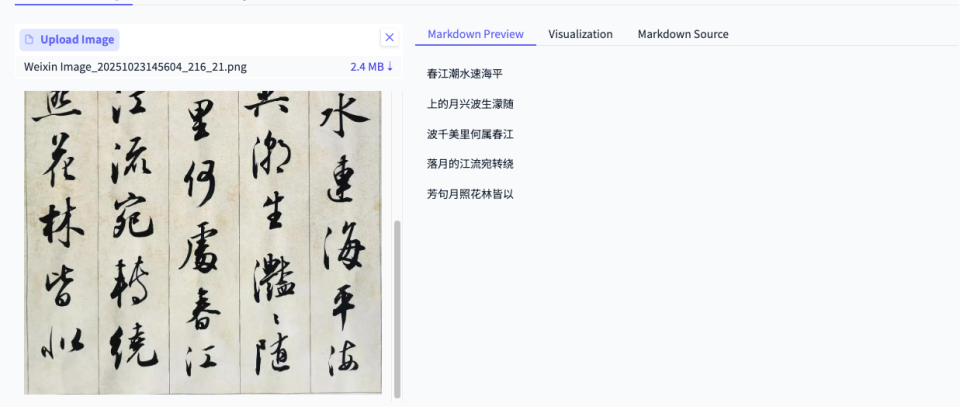Viewport: 960px width, 407px height.
Task: Remove the uploaded image with the X button
Action: coord(389,38)
